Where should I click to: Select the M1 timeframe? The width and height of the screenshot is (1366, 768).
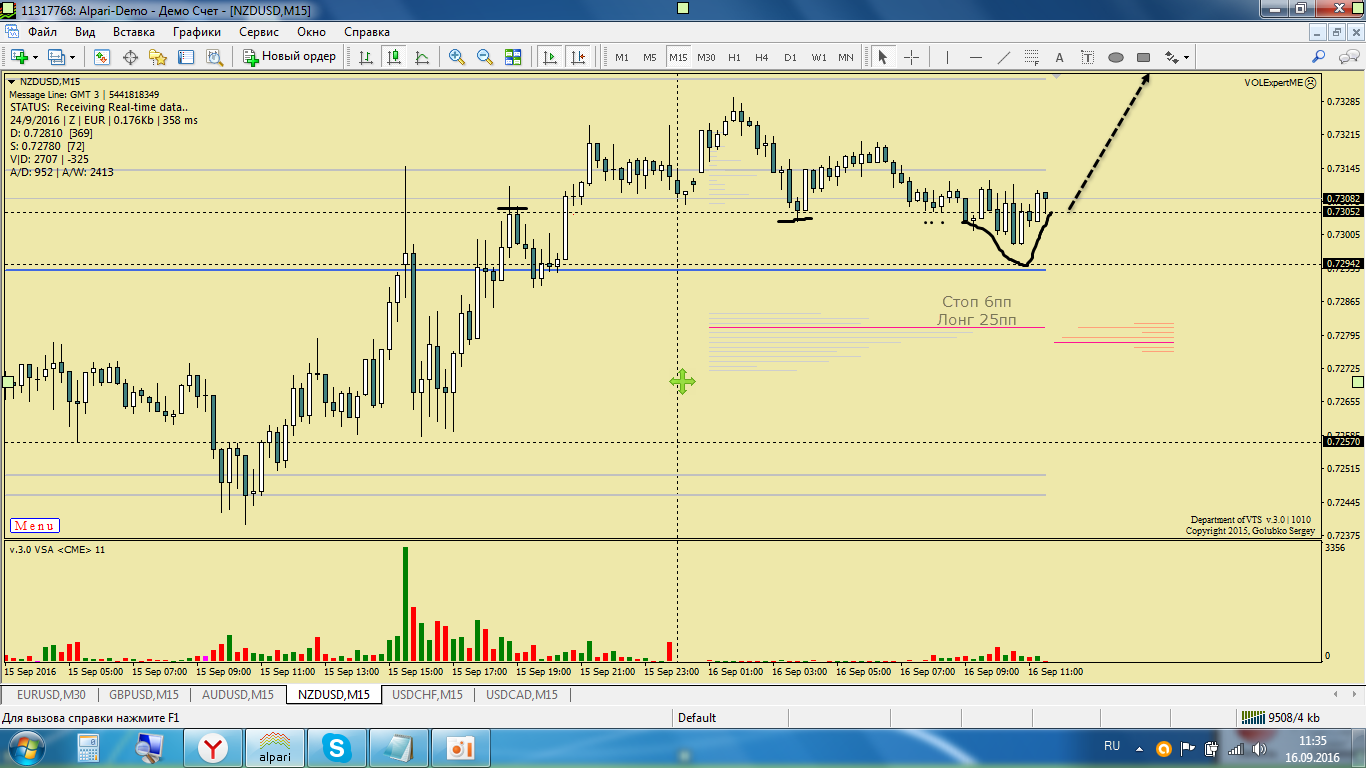coord(622,57)
